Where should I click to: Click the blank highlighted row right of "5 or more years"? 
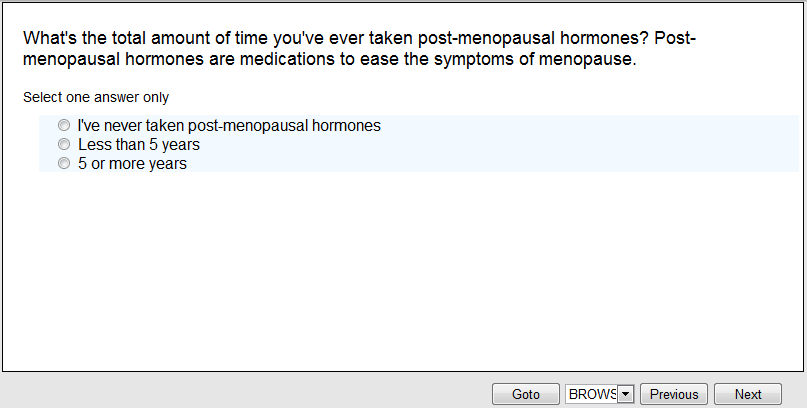500,164
